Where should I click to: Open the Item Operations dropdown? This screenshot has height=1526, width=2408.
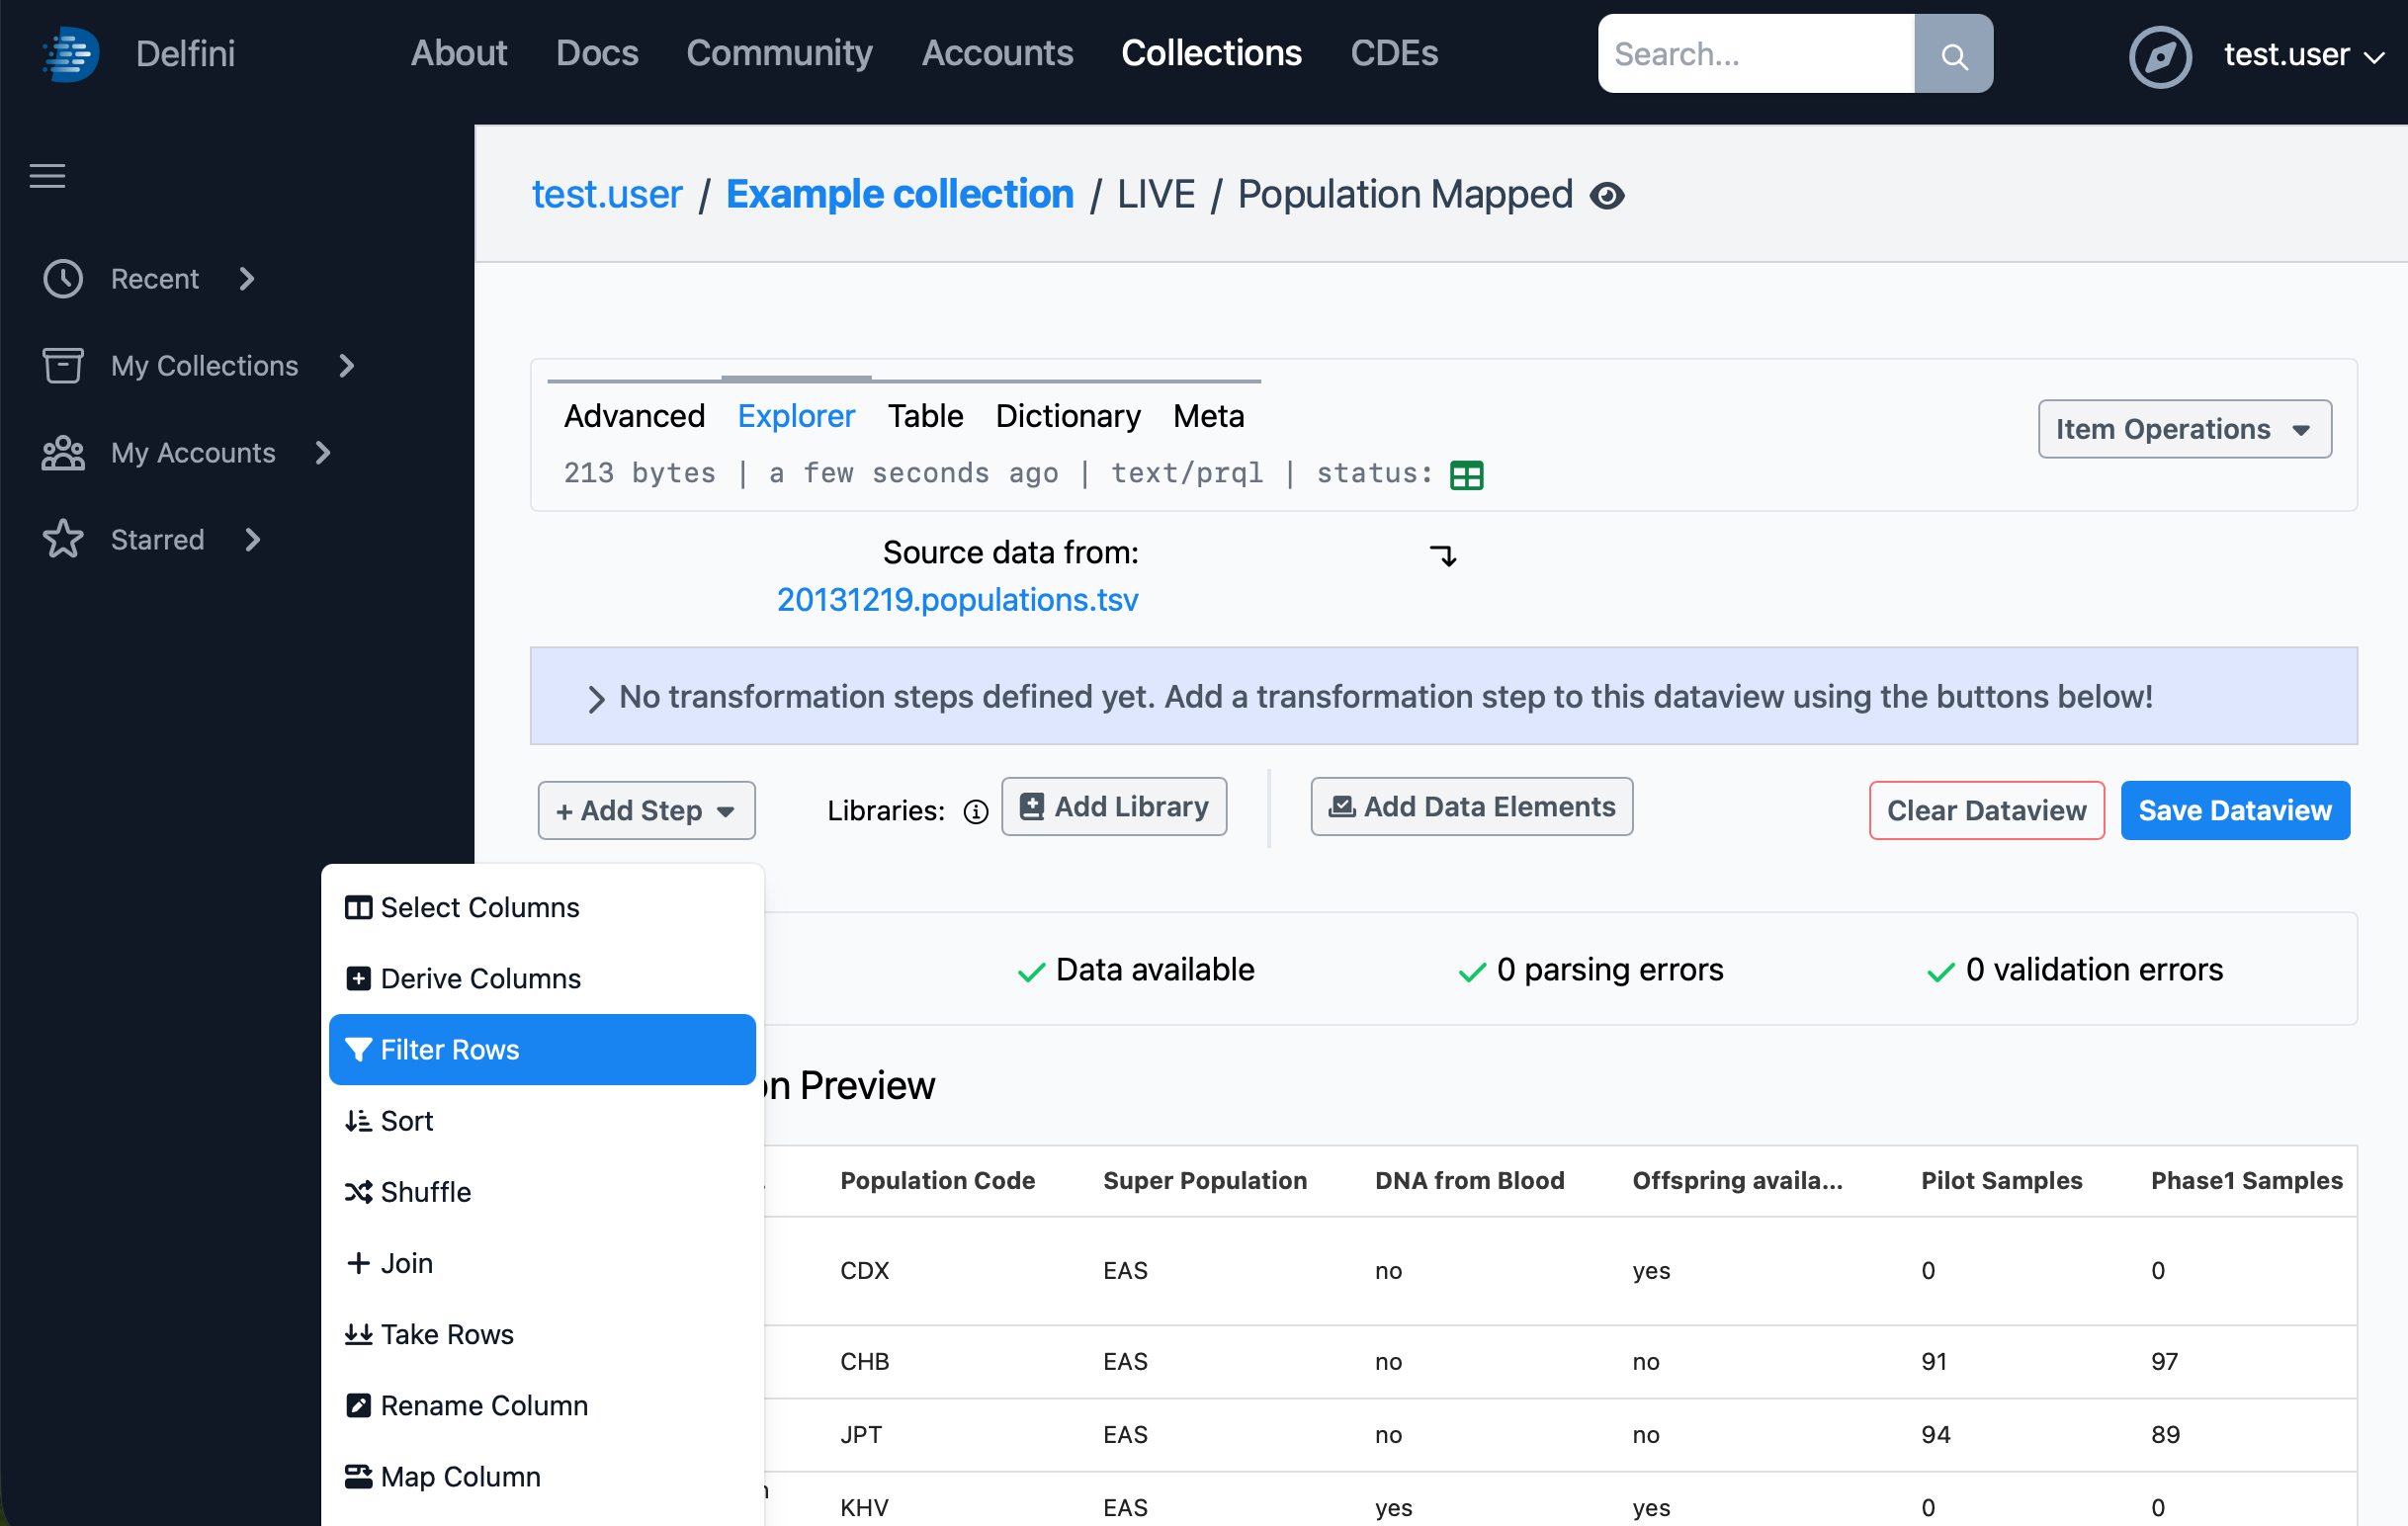2184,429
